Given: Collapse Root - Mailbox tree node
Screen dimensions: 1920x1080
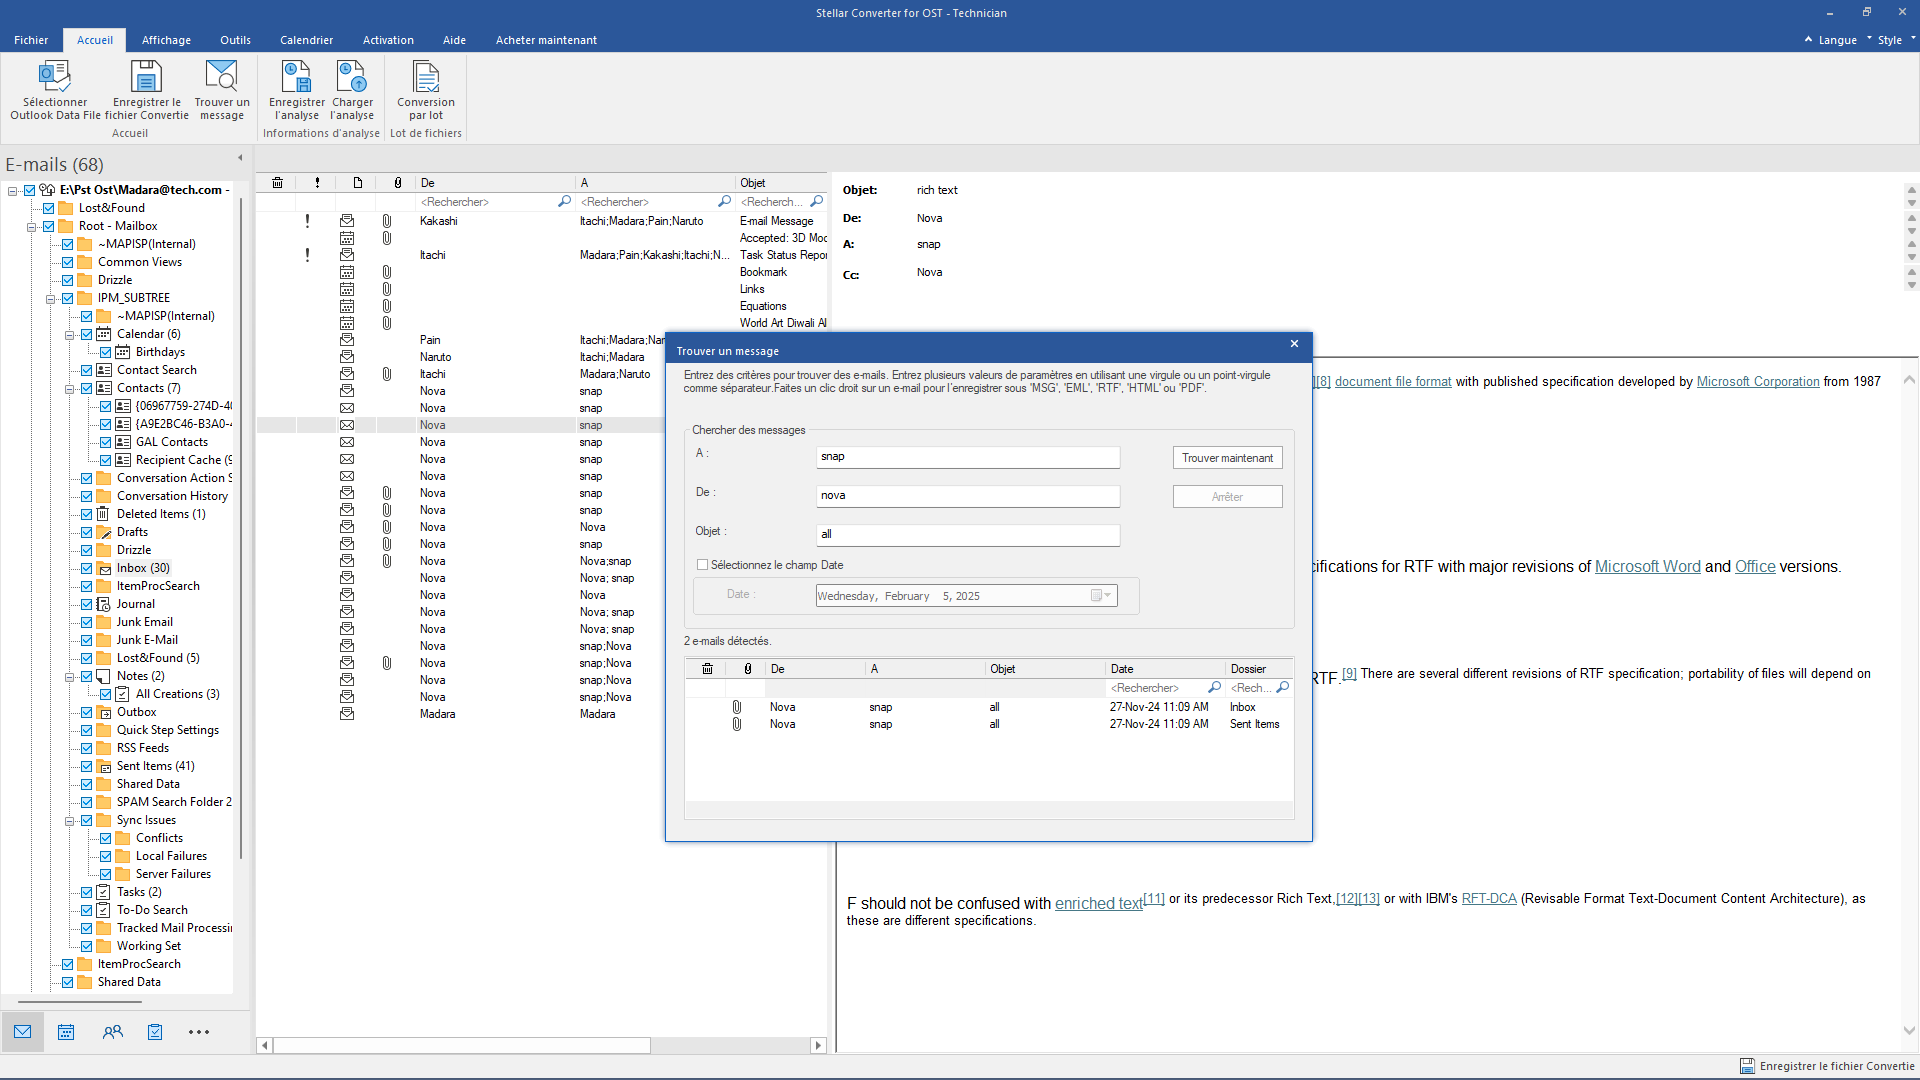Looking at the screenshot, I should coord(31,226).
